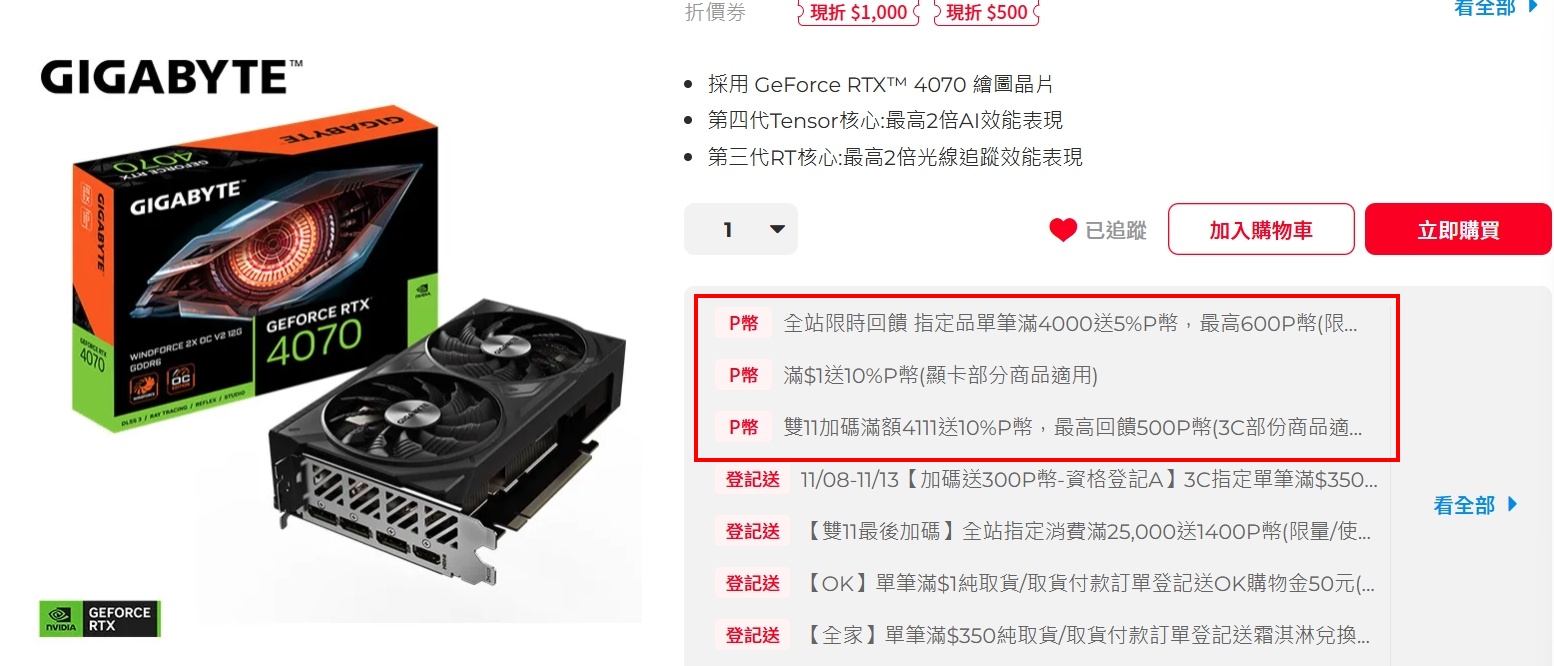Screen dimensions: 1554x666
Task: Click the red heart tracked icon
Action: pyautogui.click(x=1062, y=230)
